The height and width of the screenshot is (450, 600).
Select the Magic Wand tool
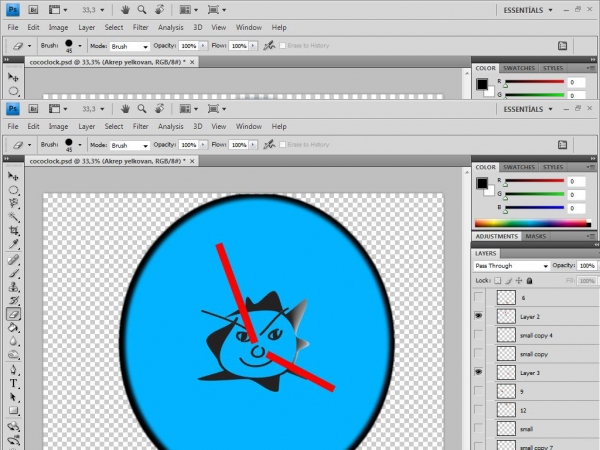click(13, 217)
